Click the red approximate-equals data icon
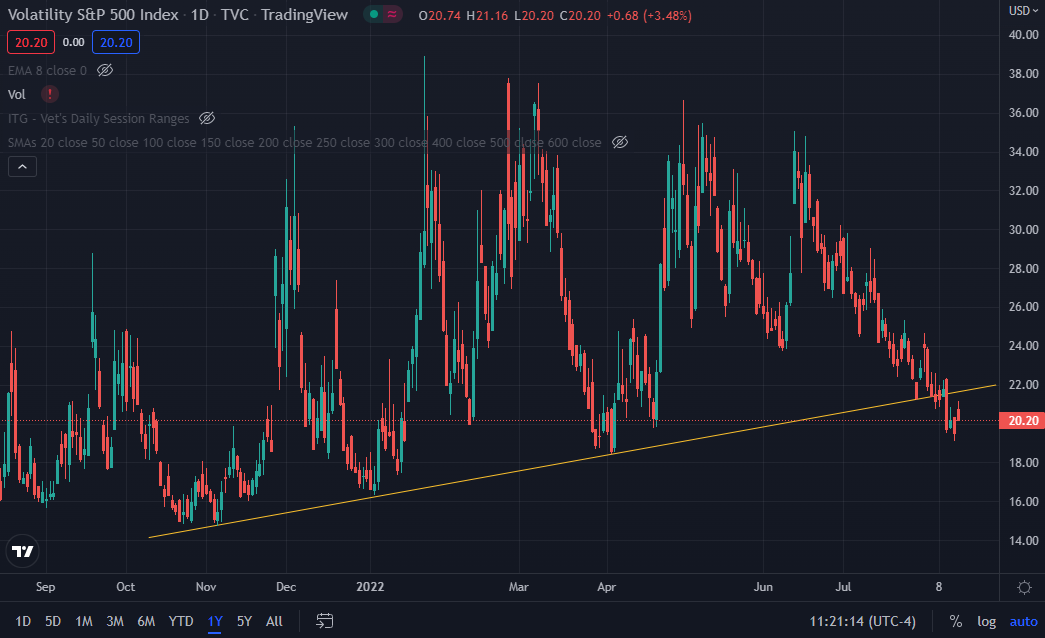 click(x=392, y=15)
